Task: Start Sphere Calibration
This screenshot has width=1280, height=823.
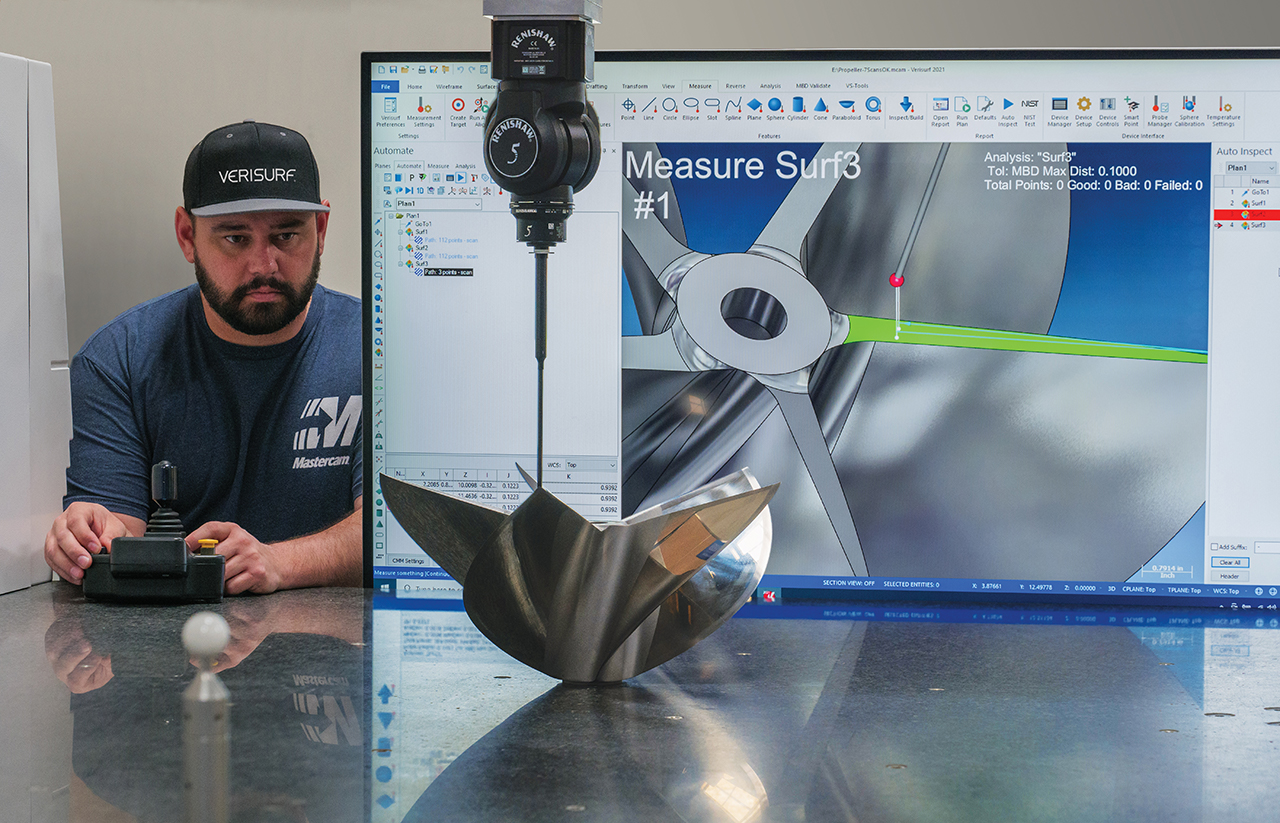Action: (x=1189, y=111)
